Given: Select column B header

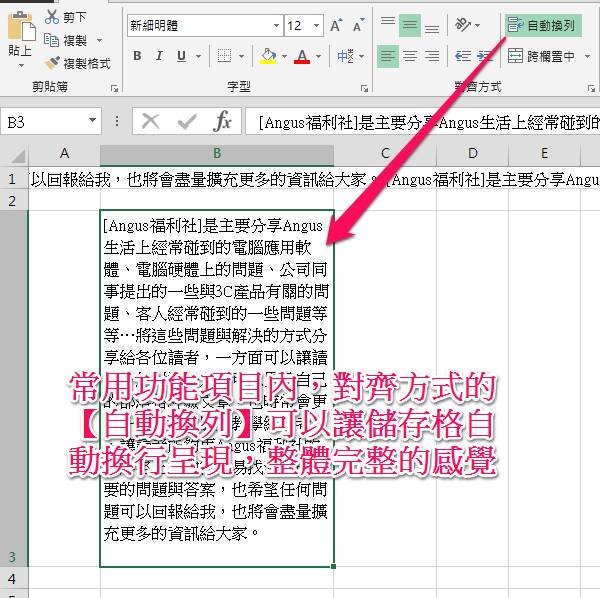Looking at the screenshot, I should tap(217, 154).
